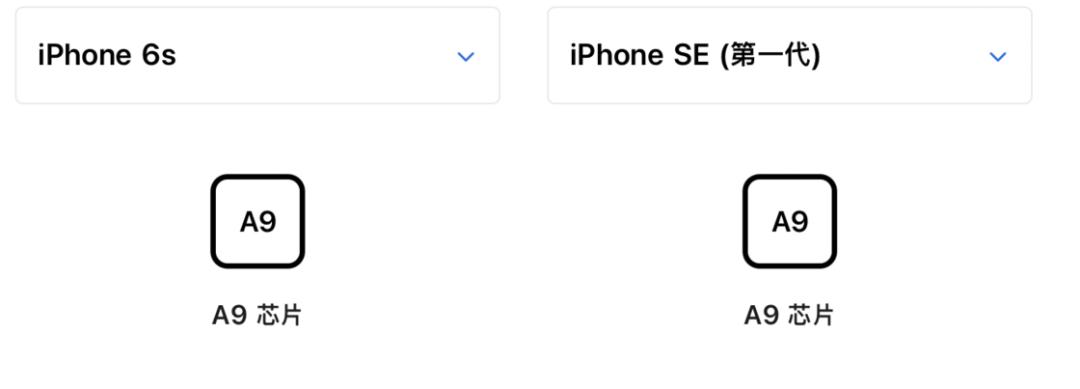The image size is (1080, 389).
Task: Click the empty area inside the iPhone SE selector
Action: [904, 56]
